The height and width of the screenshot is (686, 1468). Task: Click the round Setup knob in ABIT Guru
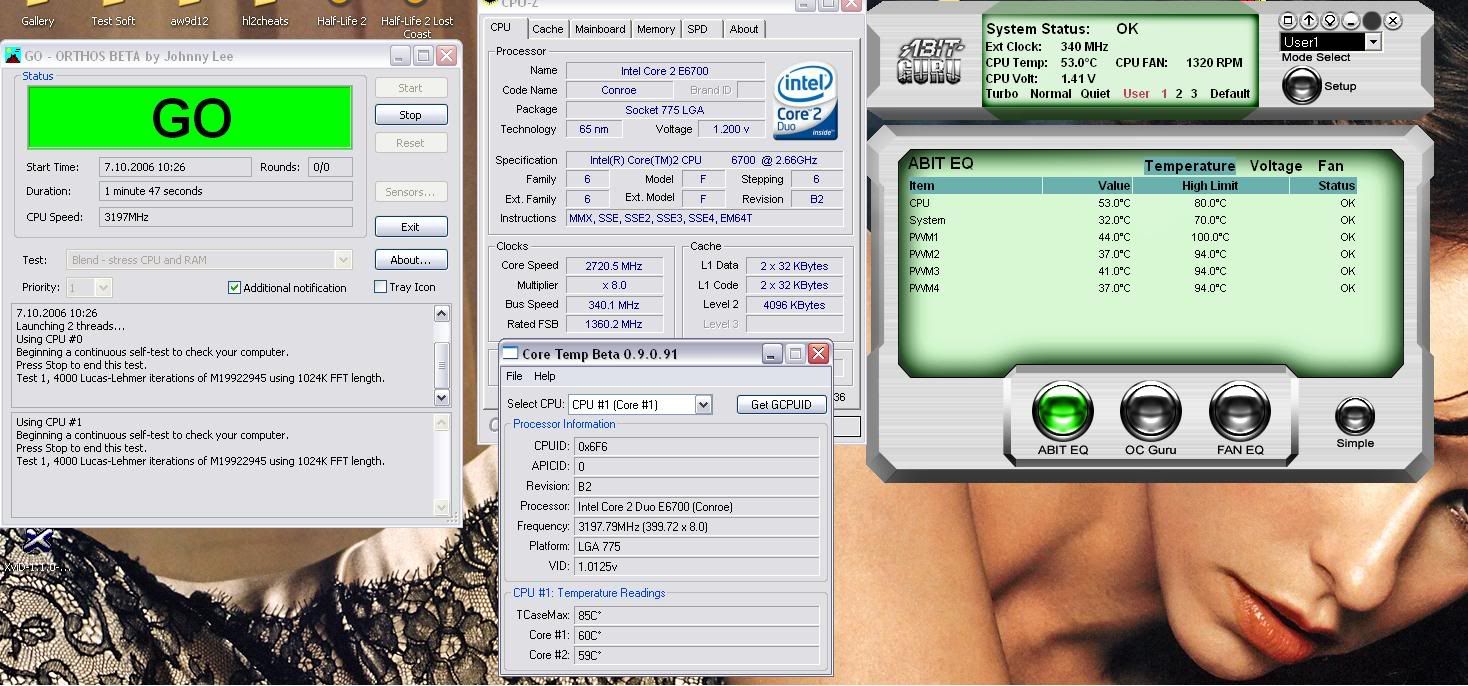click(1302, 86)
